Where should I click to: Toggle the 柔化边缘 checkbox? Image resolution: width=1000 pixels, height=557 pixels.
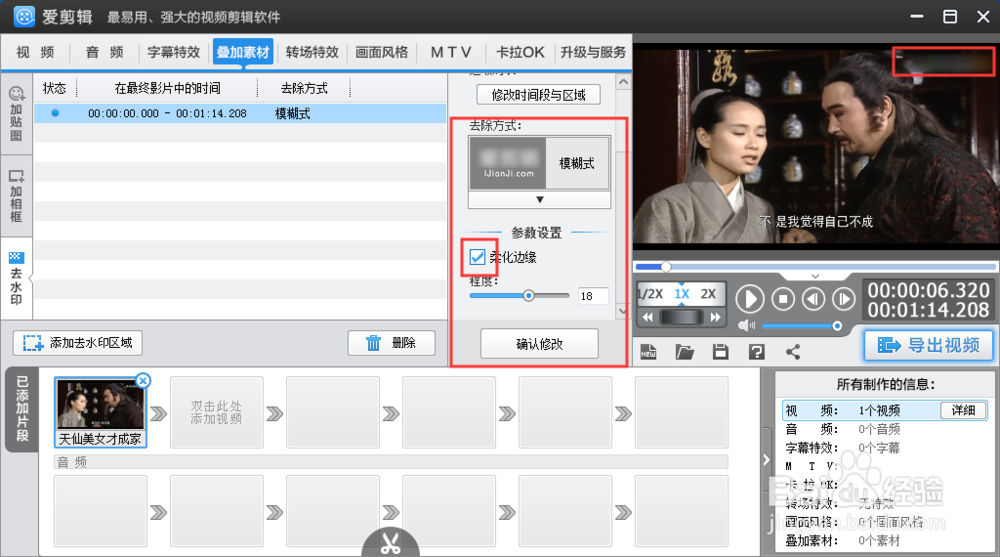click(477, 257)
